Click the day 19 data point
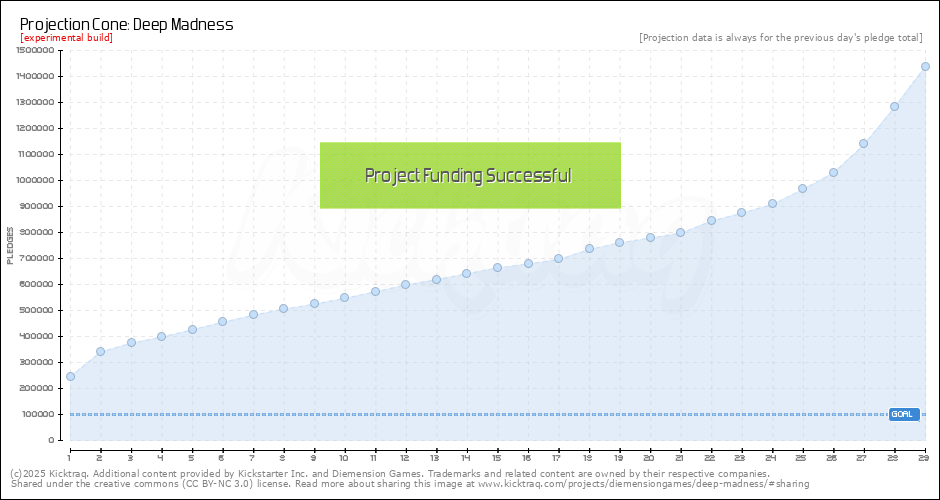The height and width of the screenshot is (500, 940). coord(619,242)
